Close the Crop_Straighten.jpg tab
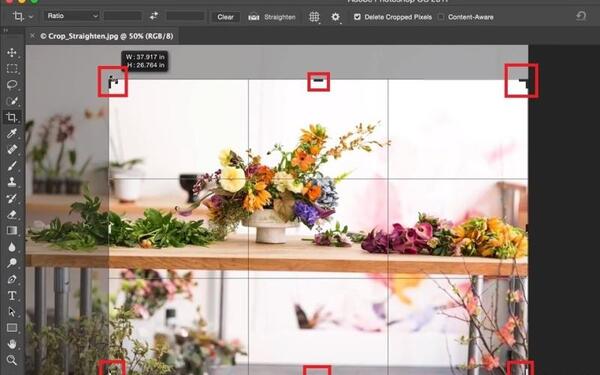This screenshot has height=375, width=600. pos(32,36)
